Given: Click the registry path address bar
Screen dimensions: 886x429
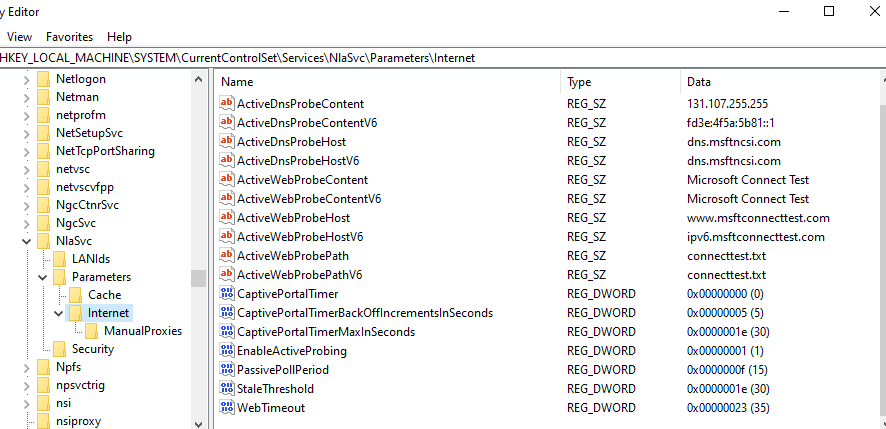Looking at the screenshot, I should point(440,58).
